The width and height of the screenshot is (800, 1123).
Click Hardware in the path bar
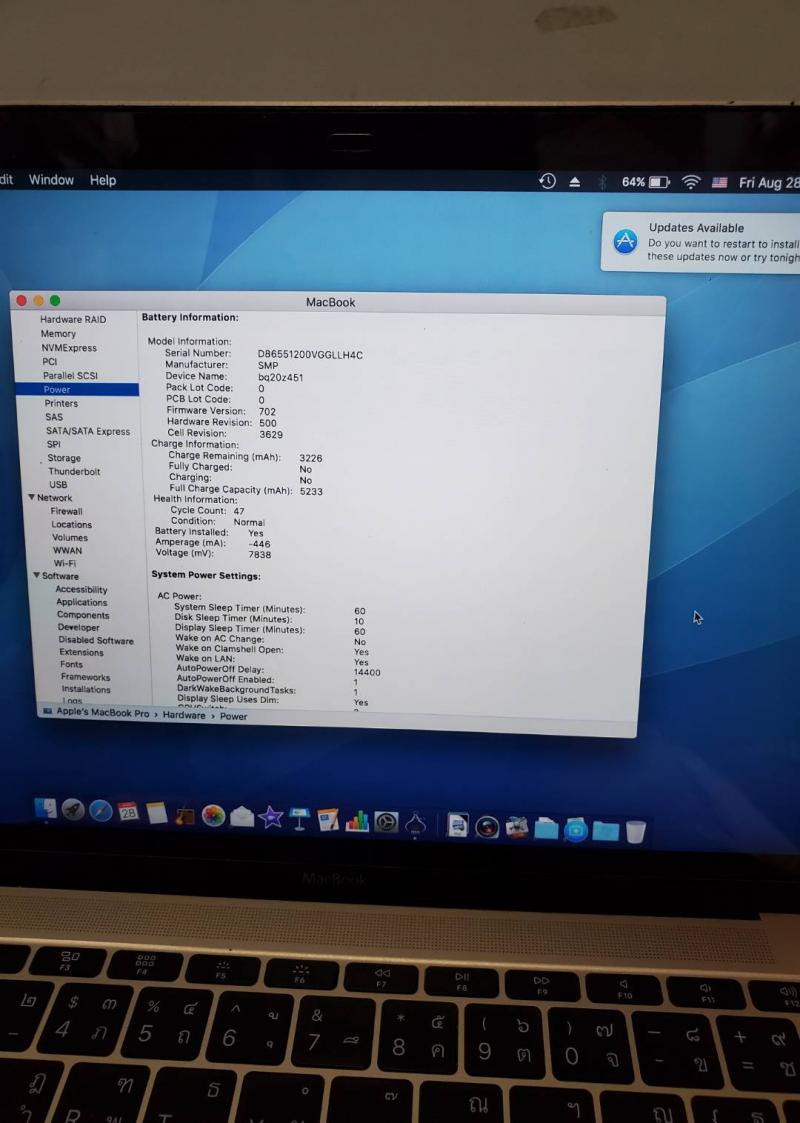point(183,715)
